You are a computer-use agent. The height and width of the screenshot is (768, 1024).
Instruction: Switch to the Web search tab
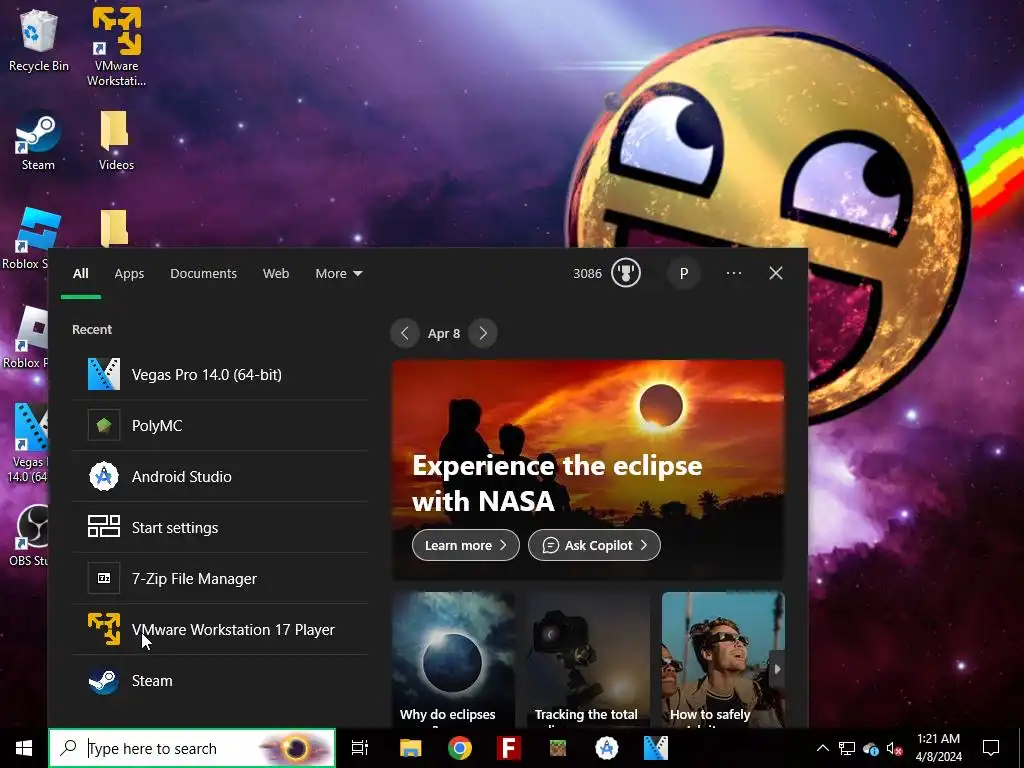point(276,274)
